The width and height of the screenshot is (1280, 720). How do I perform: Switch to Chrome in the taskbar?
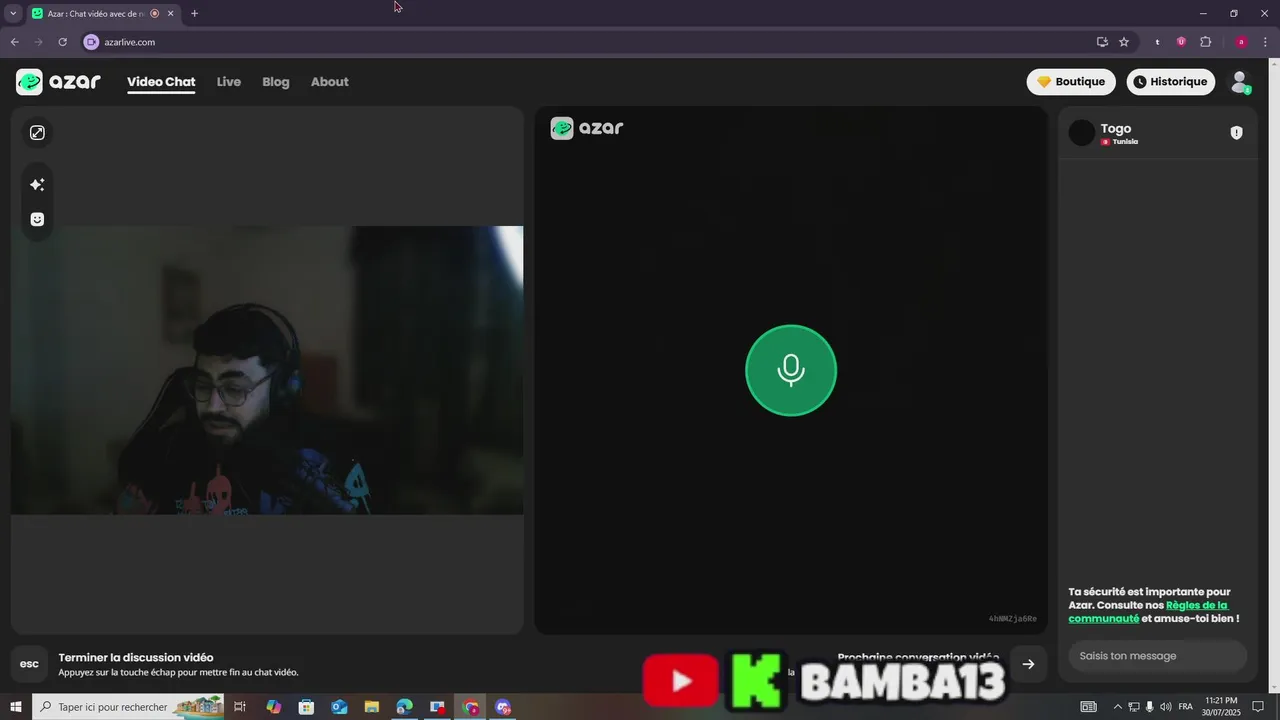point(471,707)
